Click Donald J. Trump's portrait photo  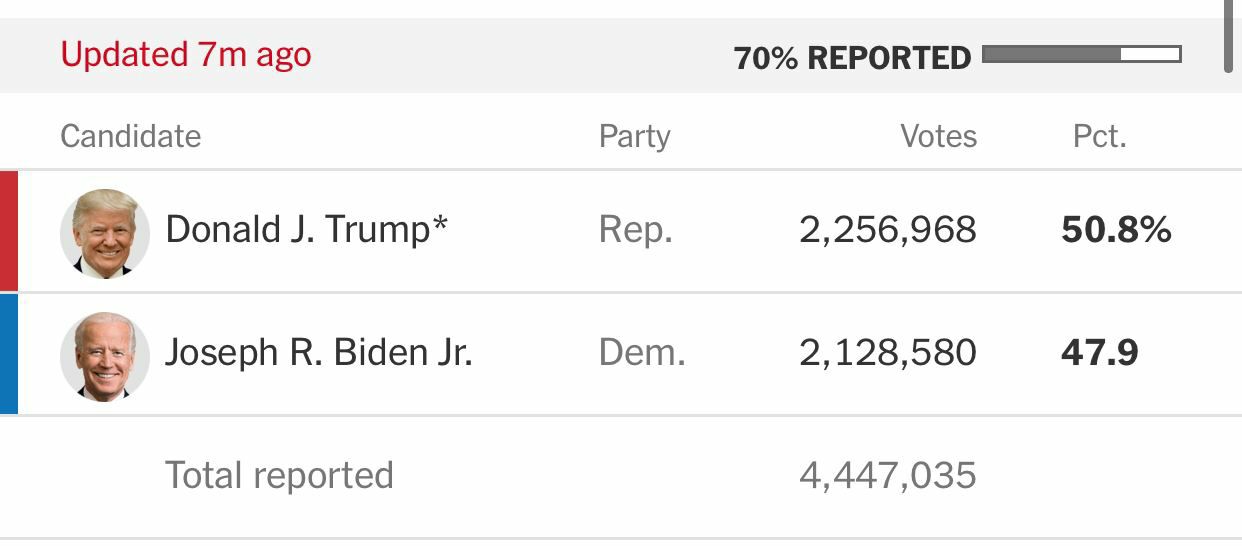pos(105,233)
